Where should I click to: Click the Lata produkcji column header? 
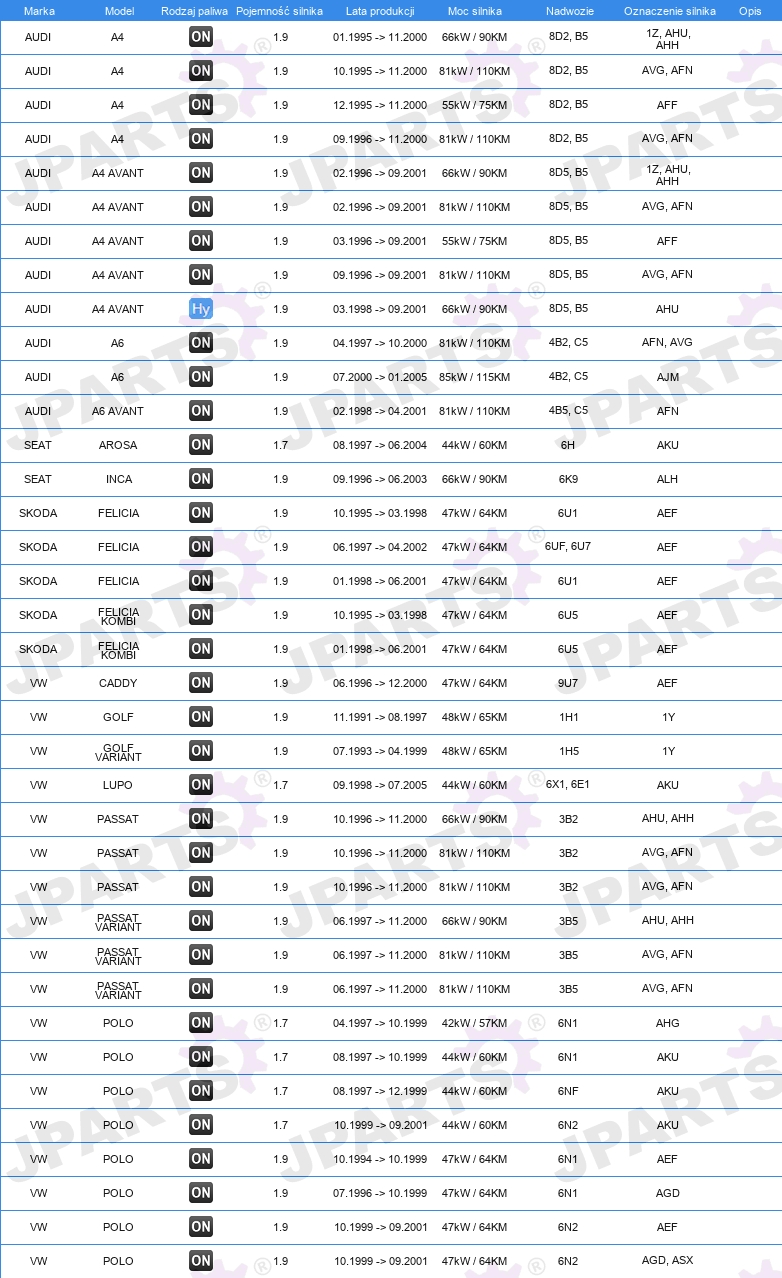pyautogui.click(x=380, y=11)
